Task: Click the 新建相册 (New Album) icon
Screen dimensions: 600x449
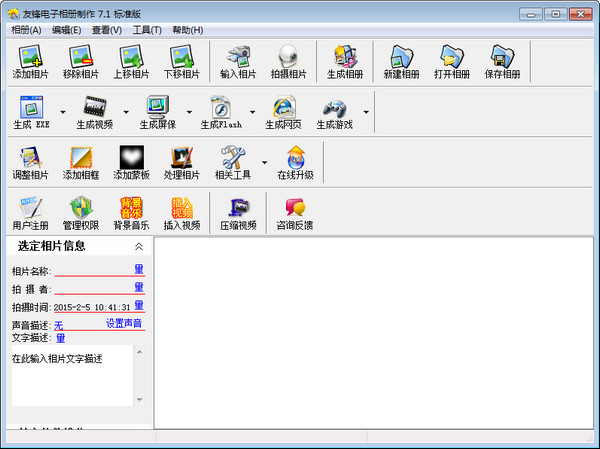Action: pos(401,56)
